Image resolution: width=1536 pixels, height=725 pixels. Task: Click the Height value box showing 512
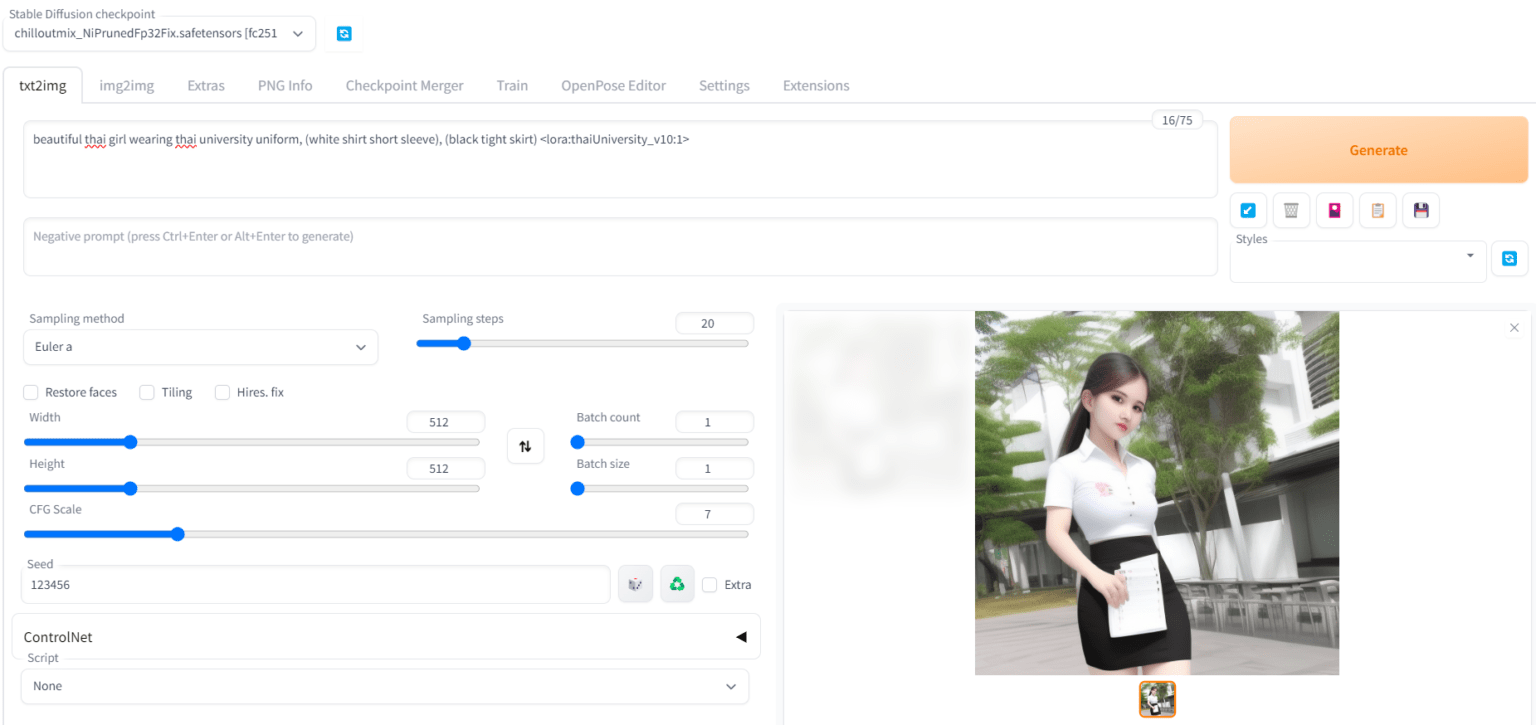click(x=445, y=469)
